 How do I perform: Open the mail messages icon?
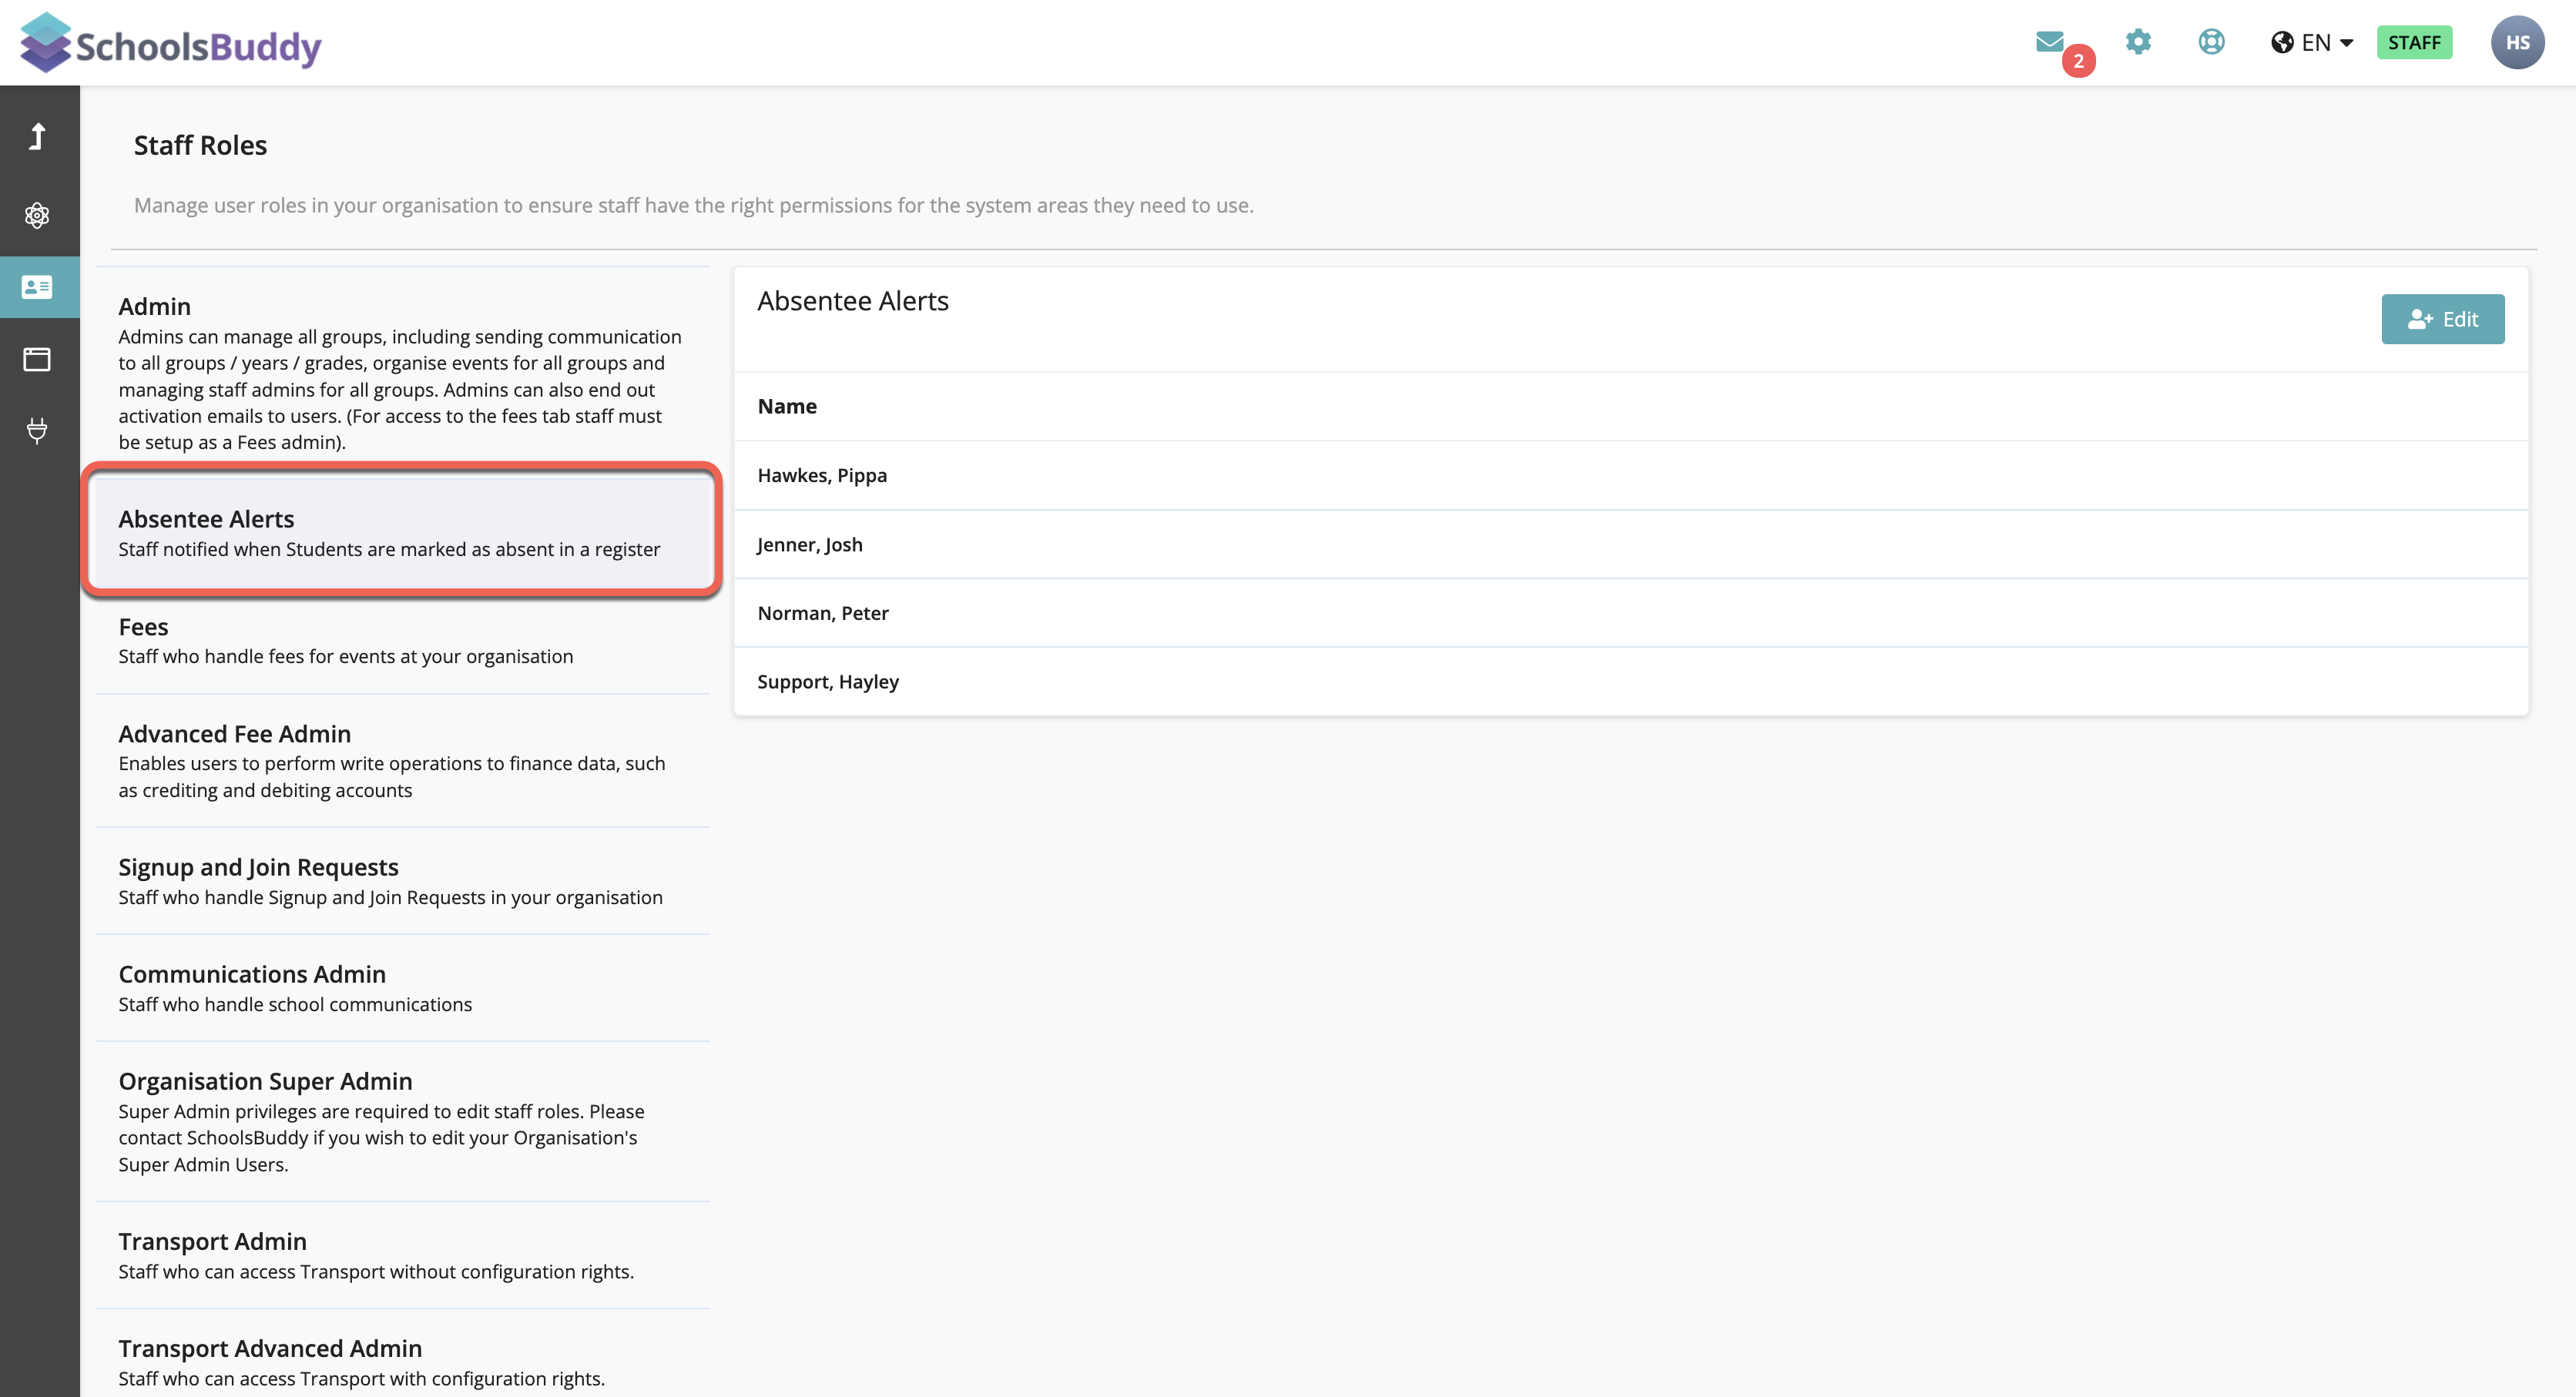pyautogui.click(x=2050, y=42)
